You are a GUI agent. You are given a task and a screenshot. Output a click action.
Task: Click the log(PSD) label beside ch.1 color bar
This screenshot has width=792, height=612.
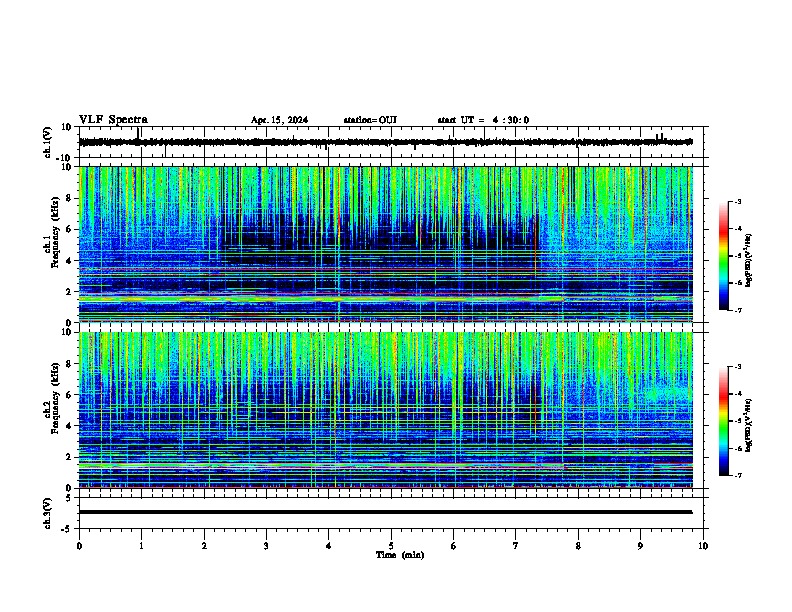pyautogui.click(x=749, y=261)
